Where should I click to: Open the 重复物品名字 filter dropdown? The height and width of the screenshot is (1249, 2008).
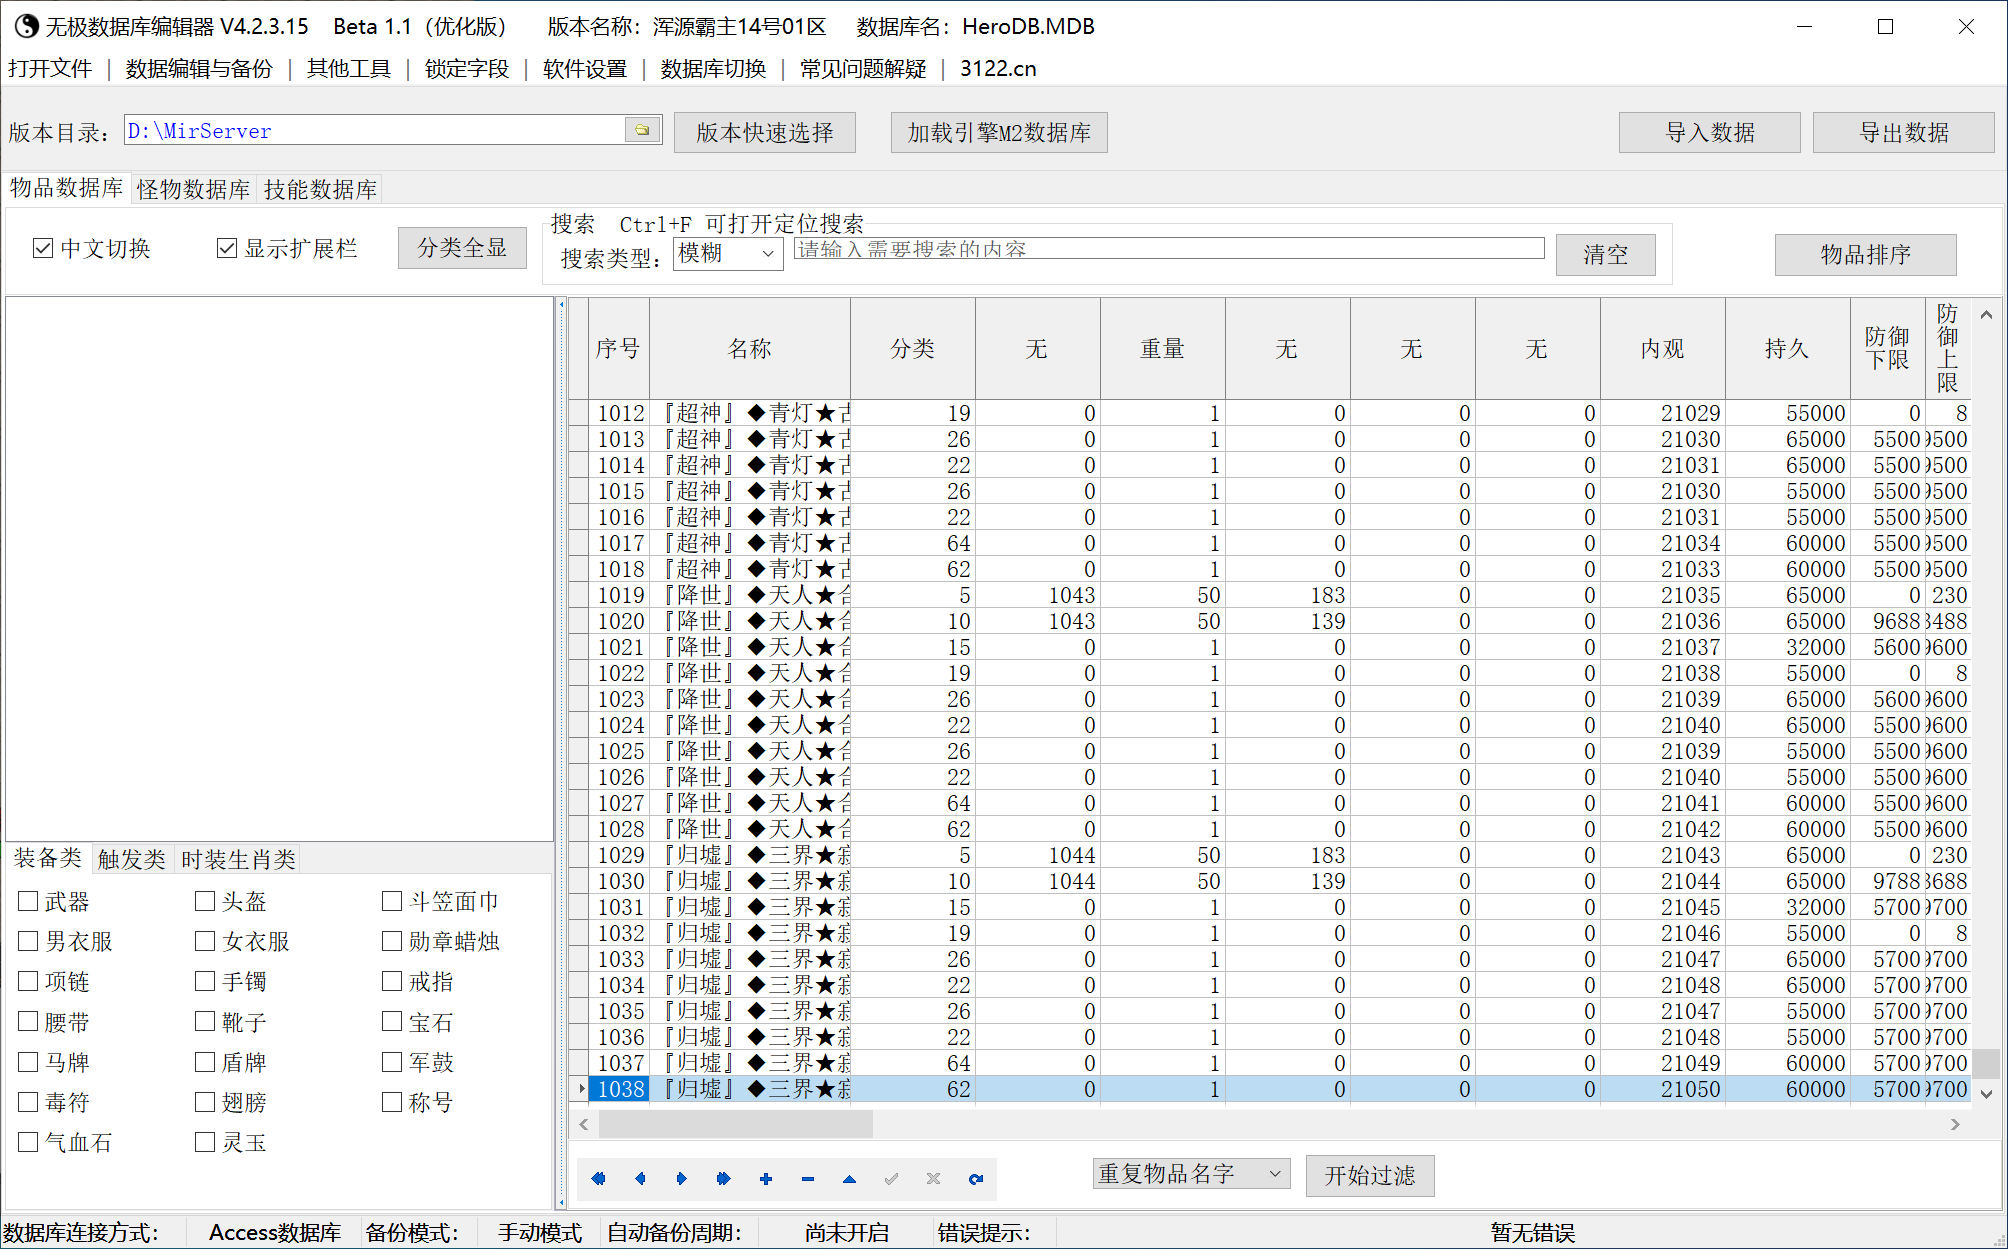tap(1191, 1174)
